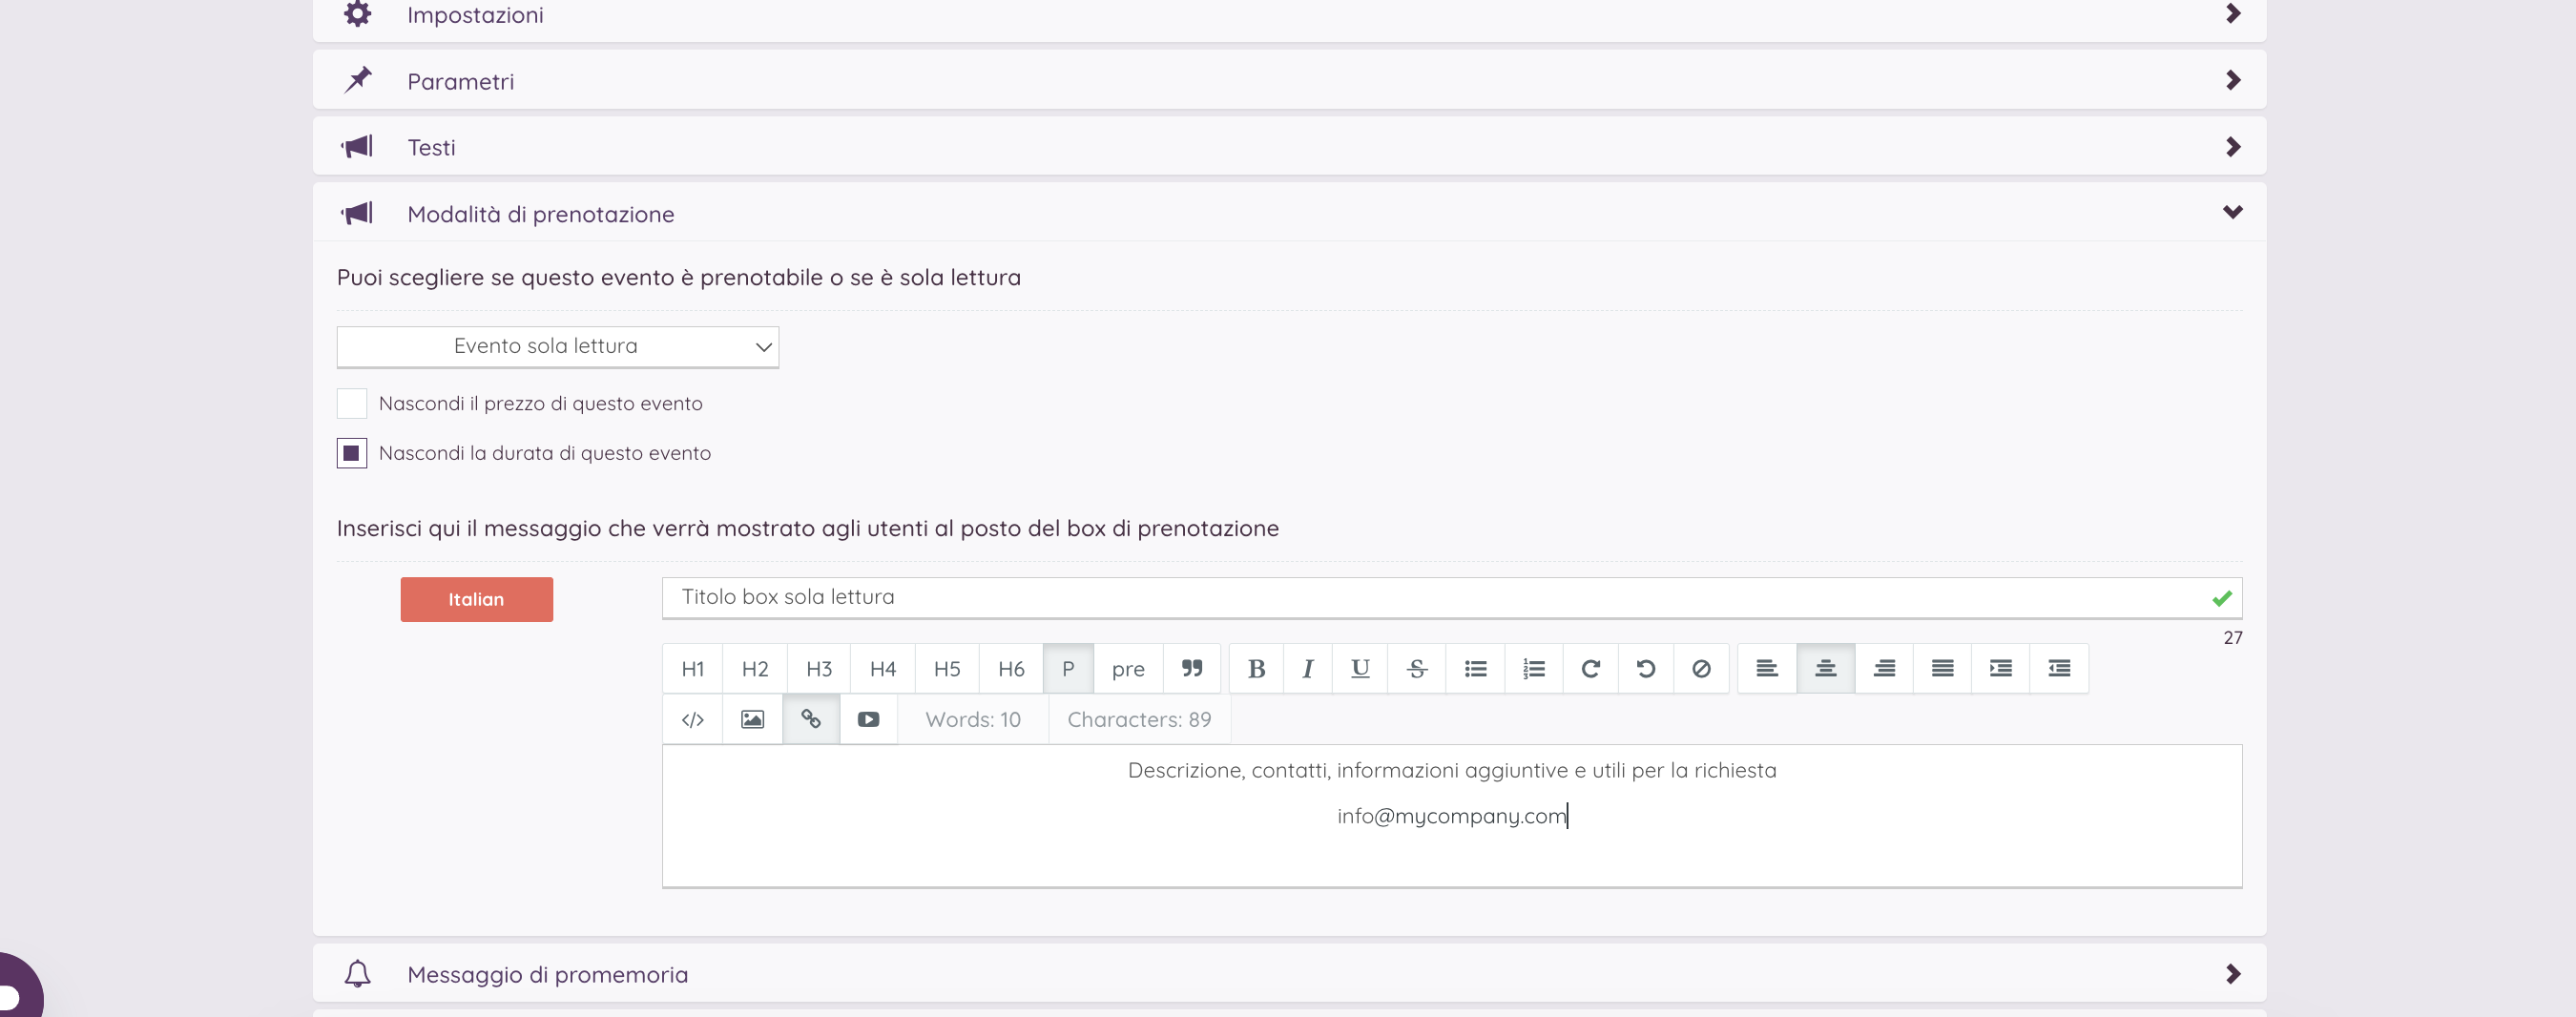The width and height of the screenshot is (2576, 1017).
Task: Uncheck Nascondi la durata di questo evento
Action: (x=351, y=453)
